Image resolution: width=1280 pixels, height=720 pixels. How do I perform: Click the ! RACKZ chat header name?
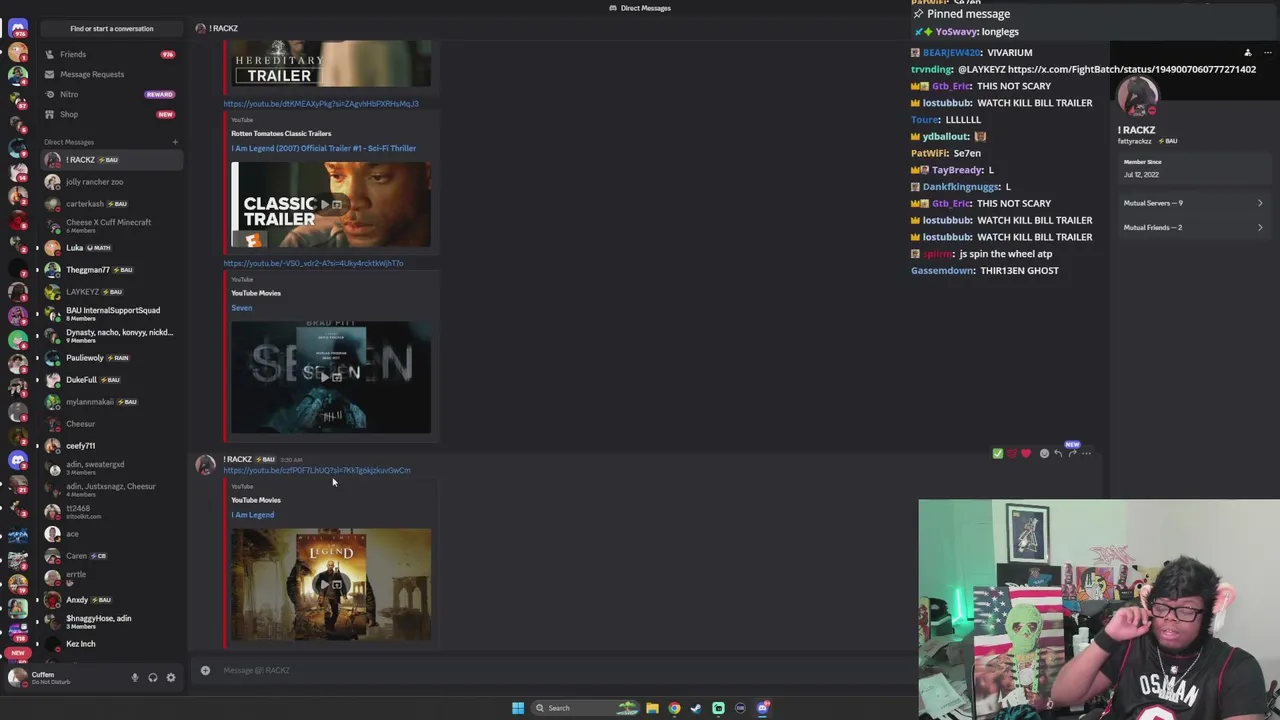[224, 28]
